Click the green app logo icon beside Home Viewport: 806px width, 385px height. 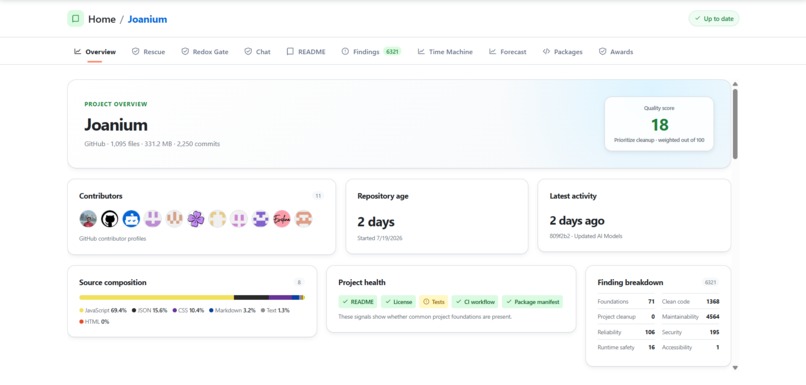pyautogui.click(x=76, y=19)
